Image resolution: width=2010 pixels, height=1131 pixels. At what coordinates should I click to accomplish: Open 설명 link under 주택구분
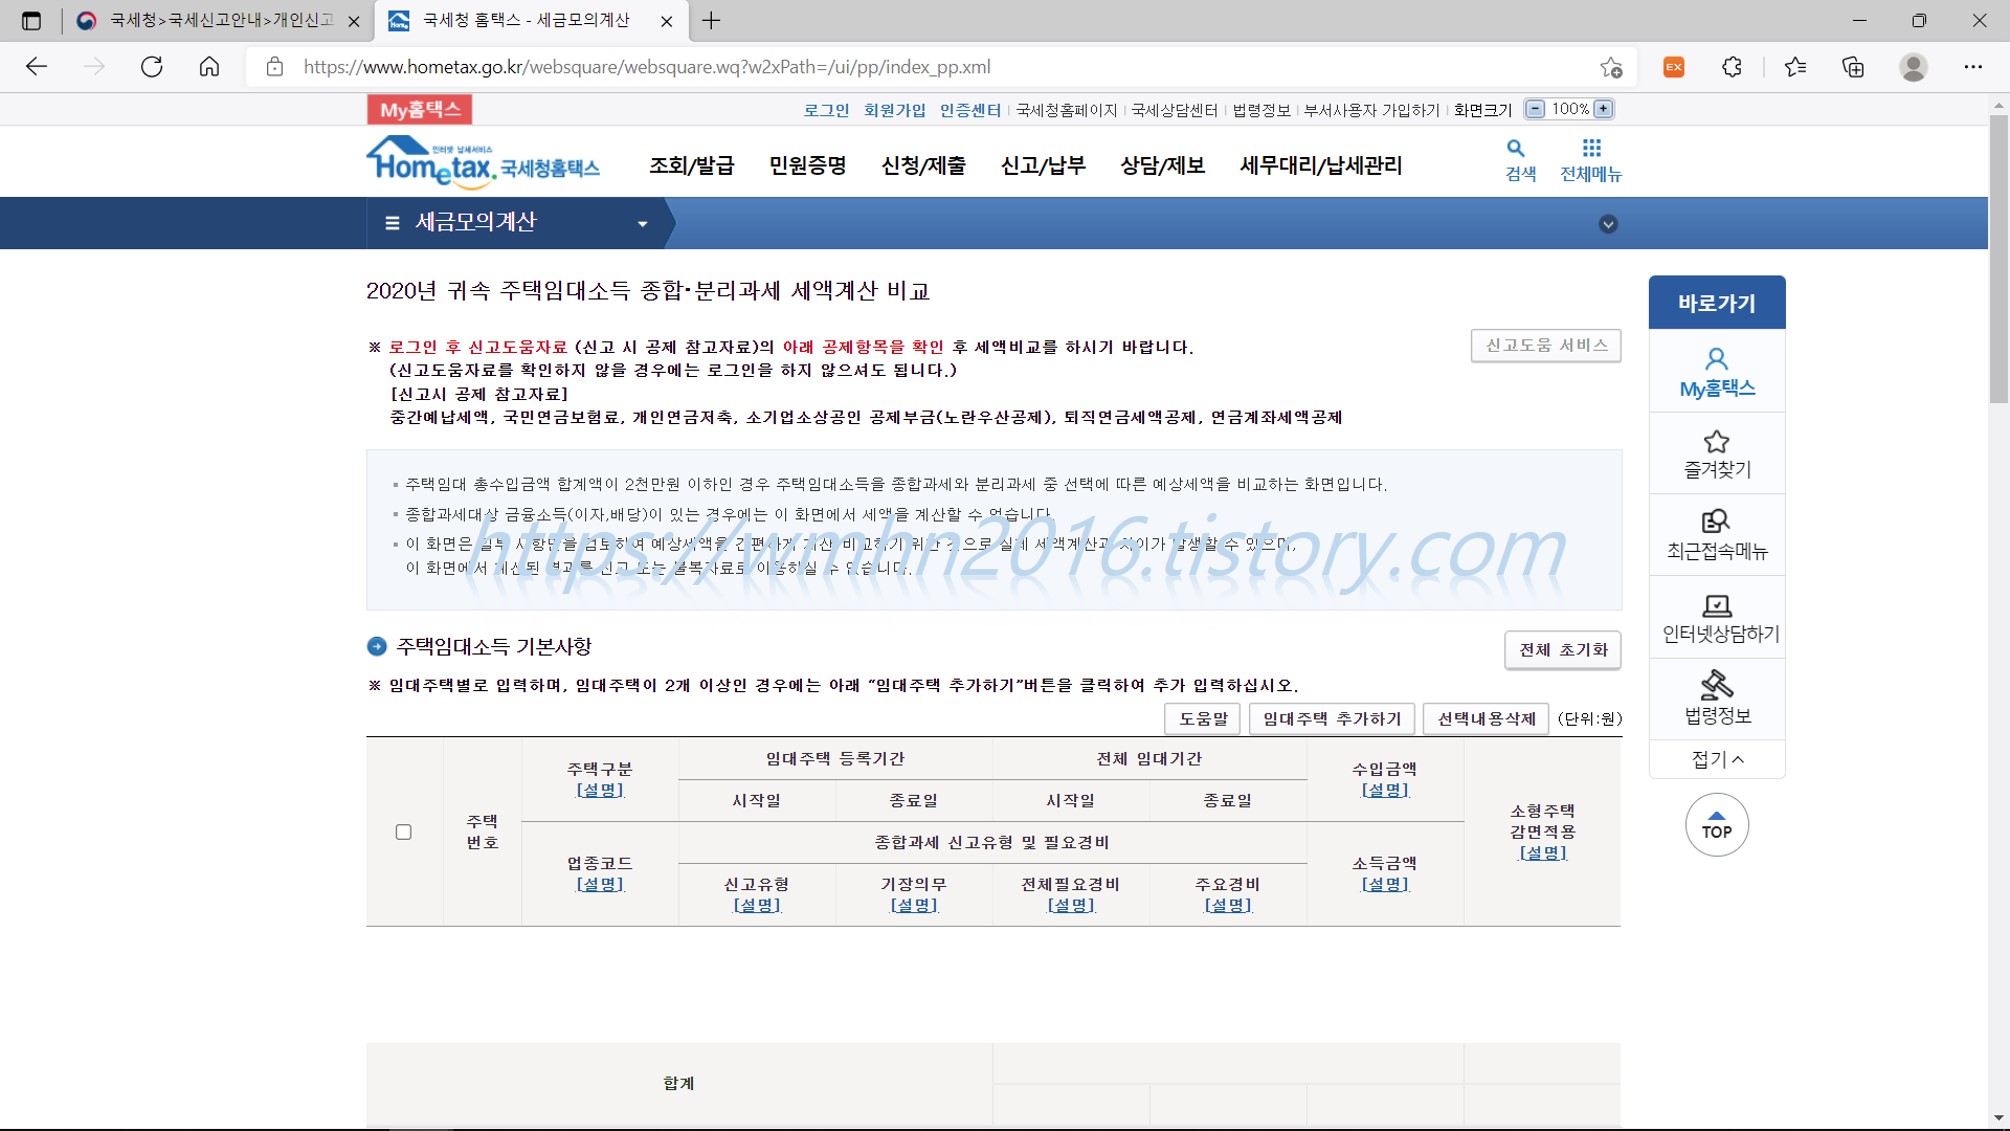pos(600,790)
